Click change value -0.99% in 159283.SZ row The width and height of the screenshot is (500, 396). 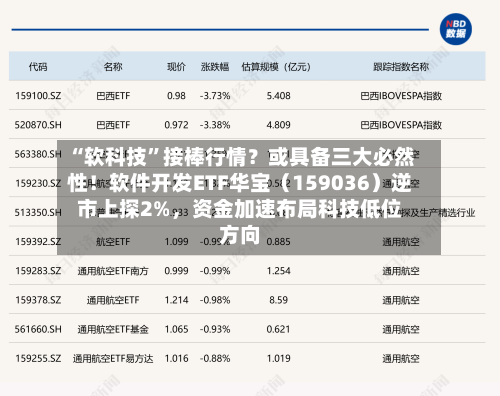[x=215, y=271]
